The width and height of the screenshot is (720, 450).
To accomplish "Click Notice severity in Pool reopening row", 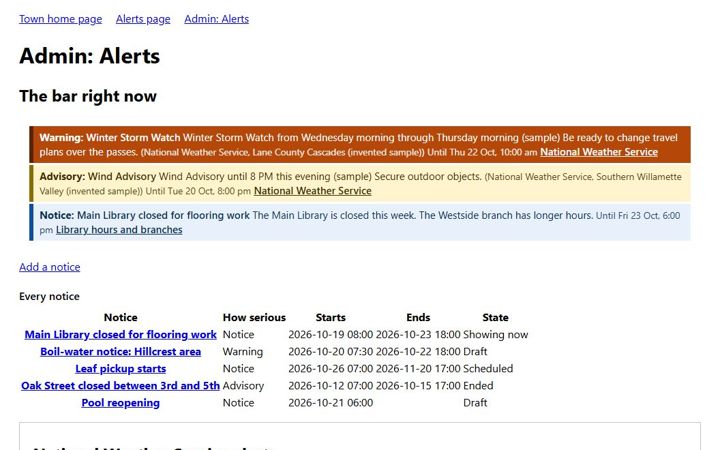I will (238, 403).
